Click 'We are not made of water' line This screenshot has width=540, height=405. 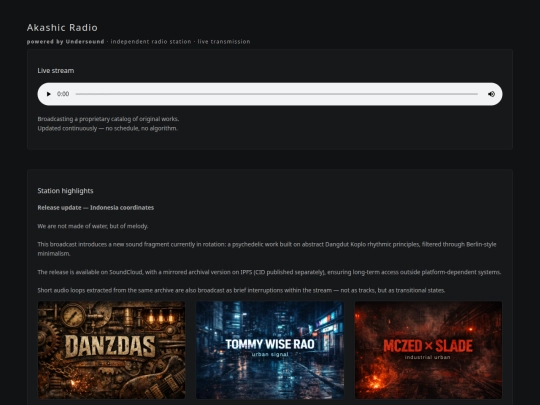point(93,226)
